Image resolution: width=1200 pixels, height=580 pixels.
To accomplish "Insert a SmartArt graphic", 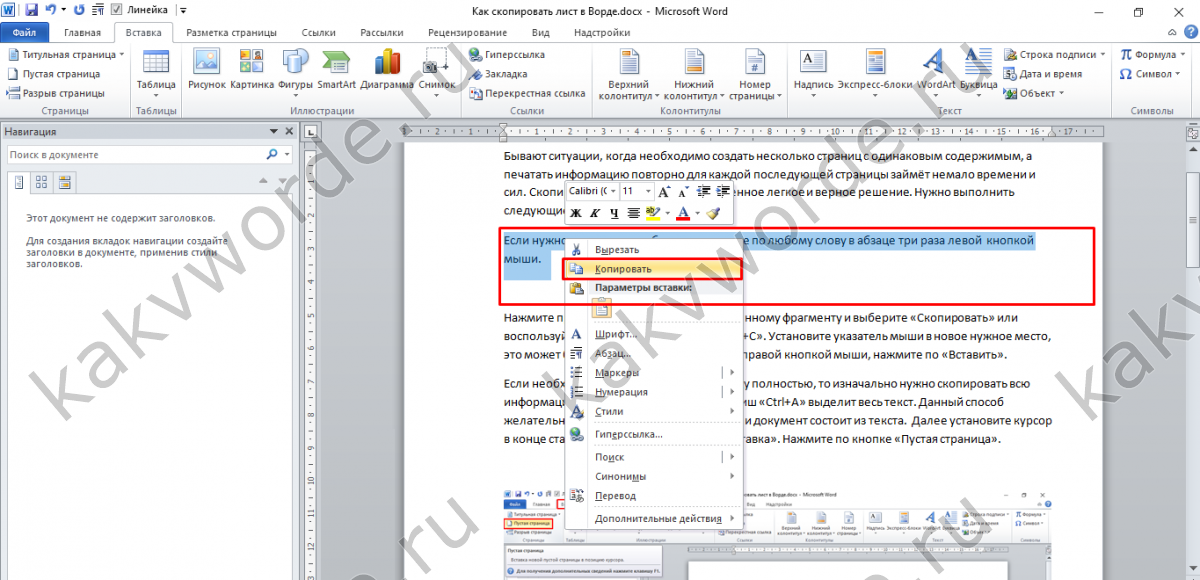I will coord(336,70).
